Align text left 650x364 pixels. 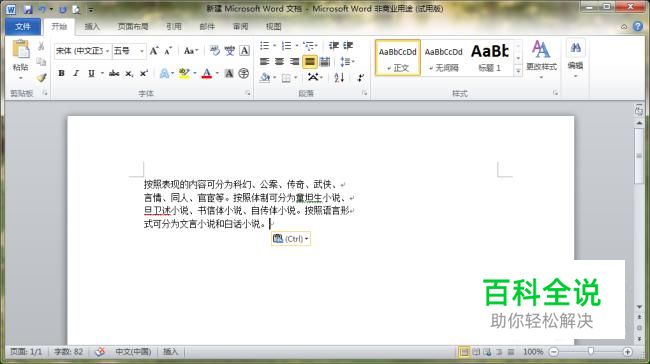point(264,62)
